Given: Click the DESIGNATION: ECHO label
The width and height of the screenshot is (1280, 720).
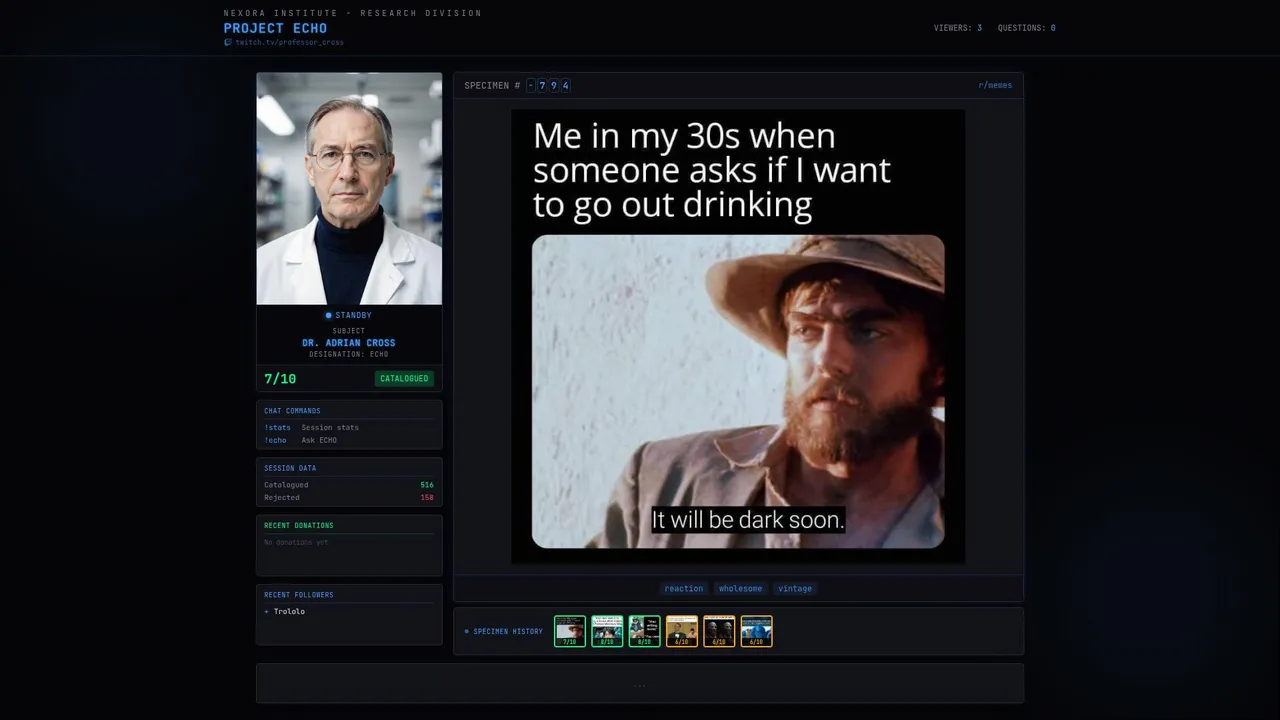Looking at the screenshot, I should pyautogui.click(x=349, y=354).
